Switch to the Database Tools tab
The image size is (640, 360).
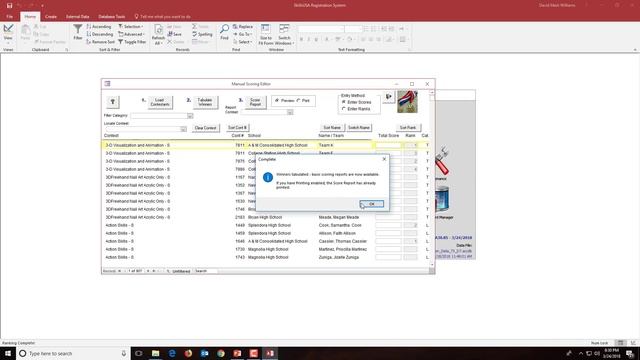(x=111, y=17)
